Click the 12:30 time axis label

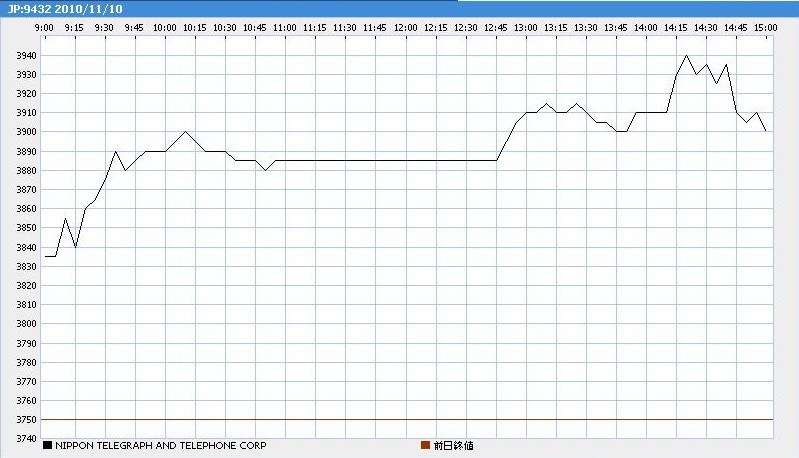465,28
